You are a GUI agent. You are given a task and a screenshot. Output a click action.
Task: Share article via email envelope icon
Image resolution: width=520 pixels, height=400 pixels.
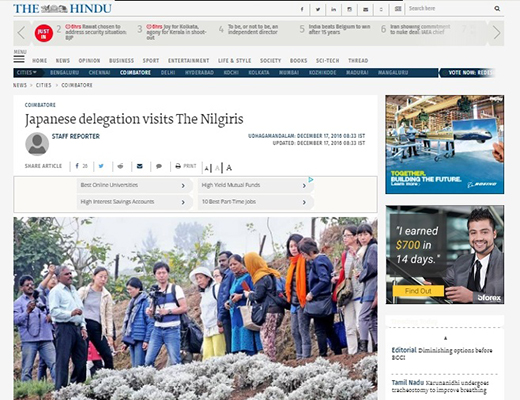click(x=140, y=166)
